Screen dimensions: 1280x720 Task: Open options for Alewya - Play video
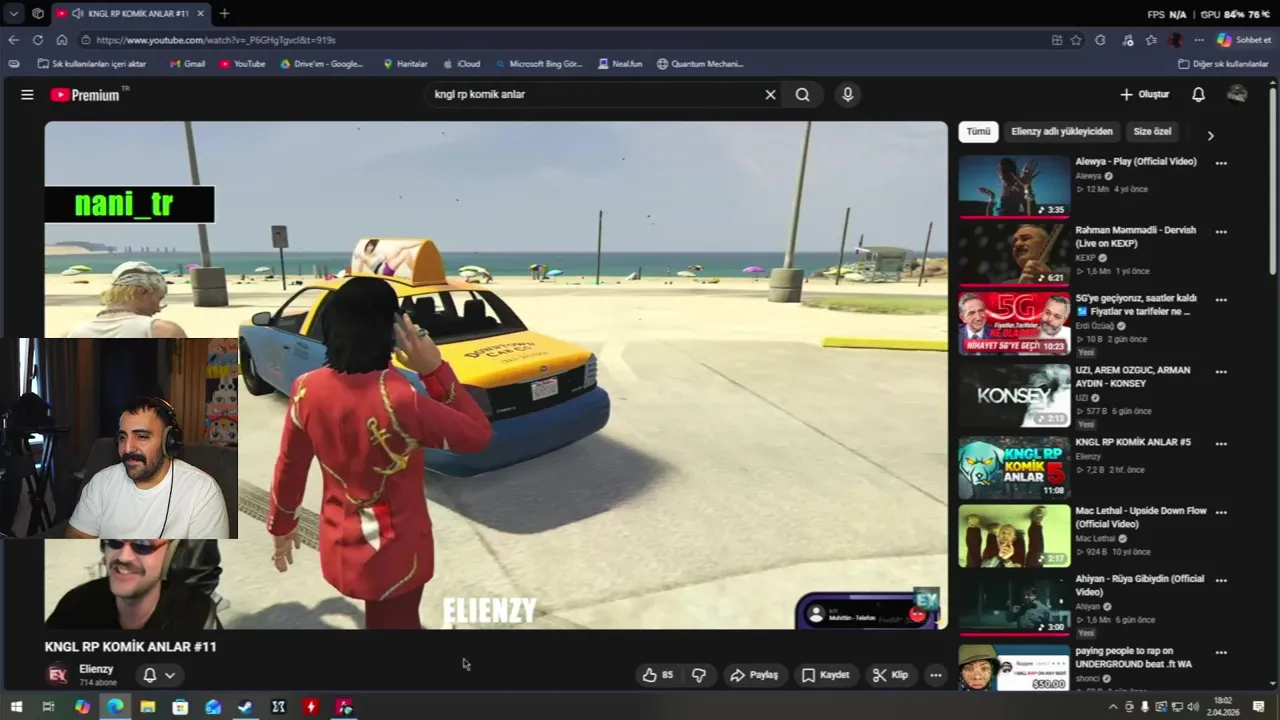coord(1221,163)
